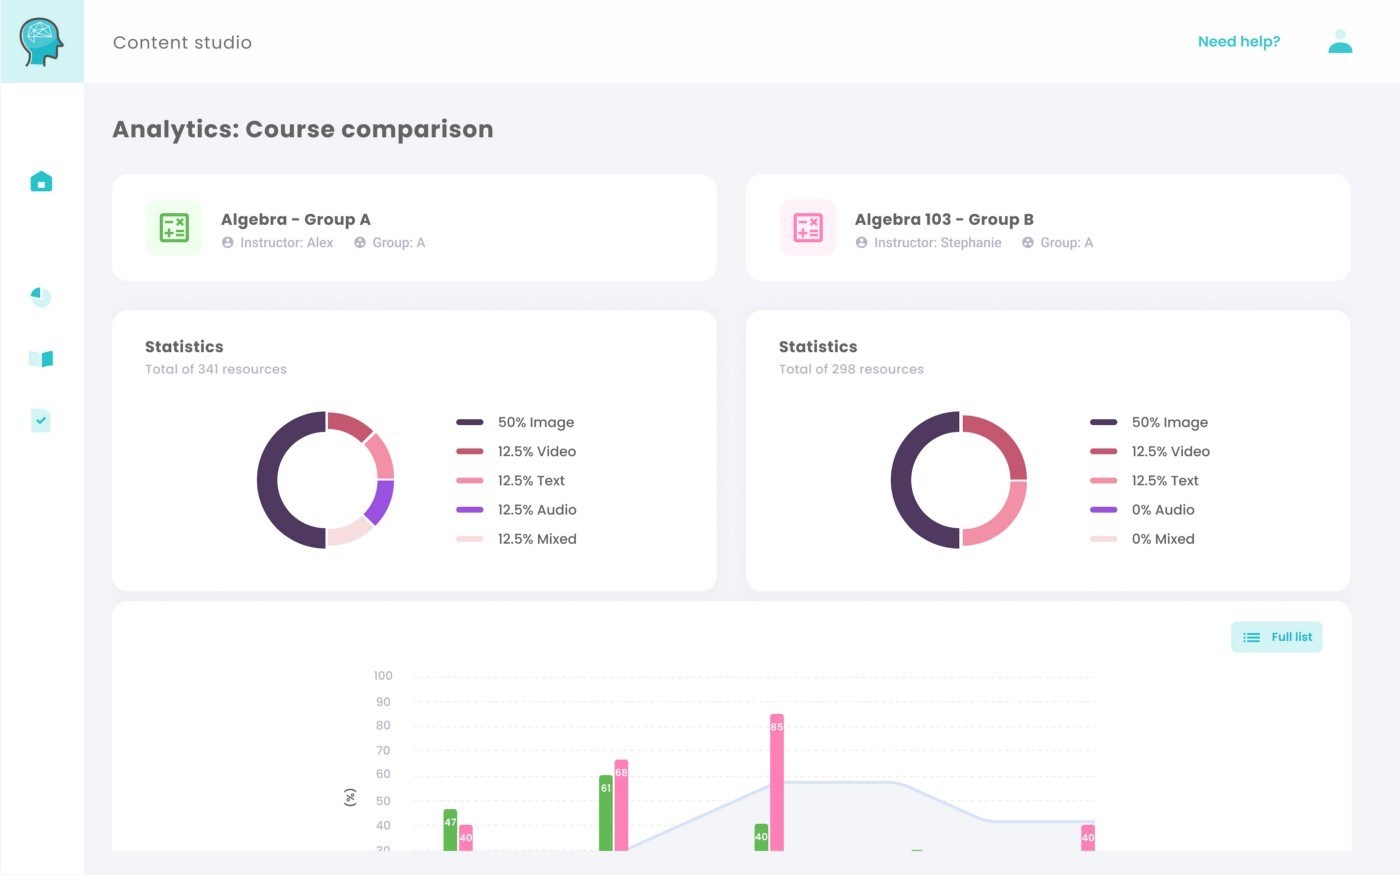This screenshot has width=1400, height=875.
Task: Click the 12.5% Text legend in right statistics
Action: (1144, 480)
